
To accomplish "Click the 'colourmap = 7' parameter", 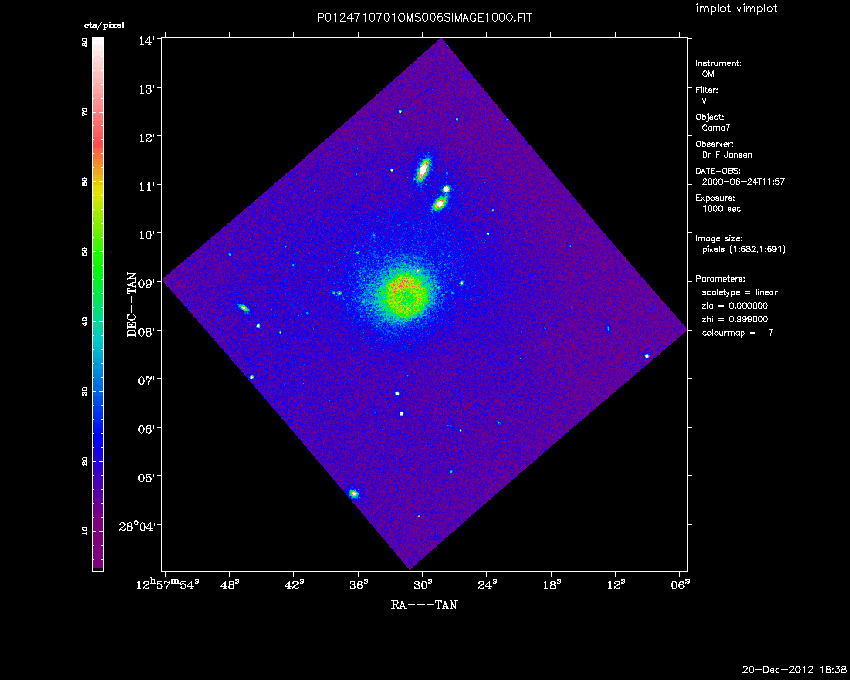I will (x=738, y=333).
